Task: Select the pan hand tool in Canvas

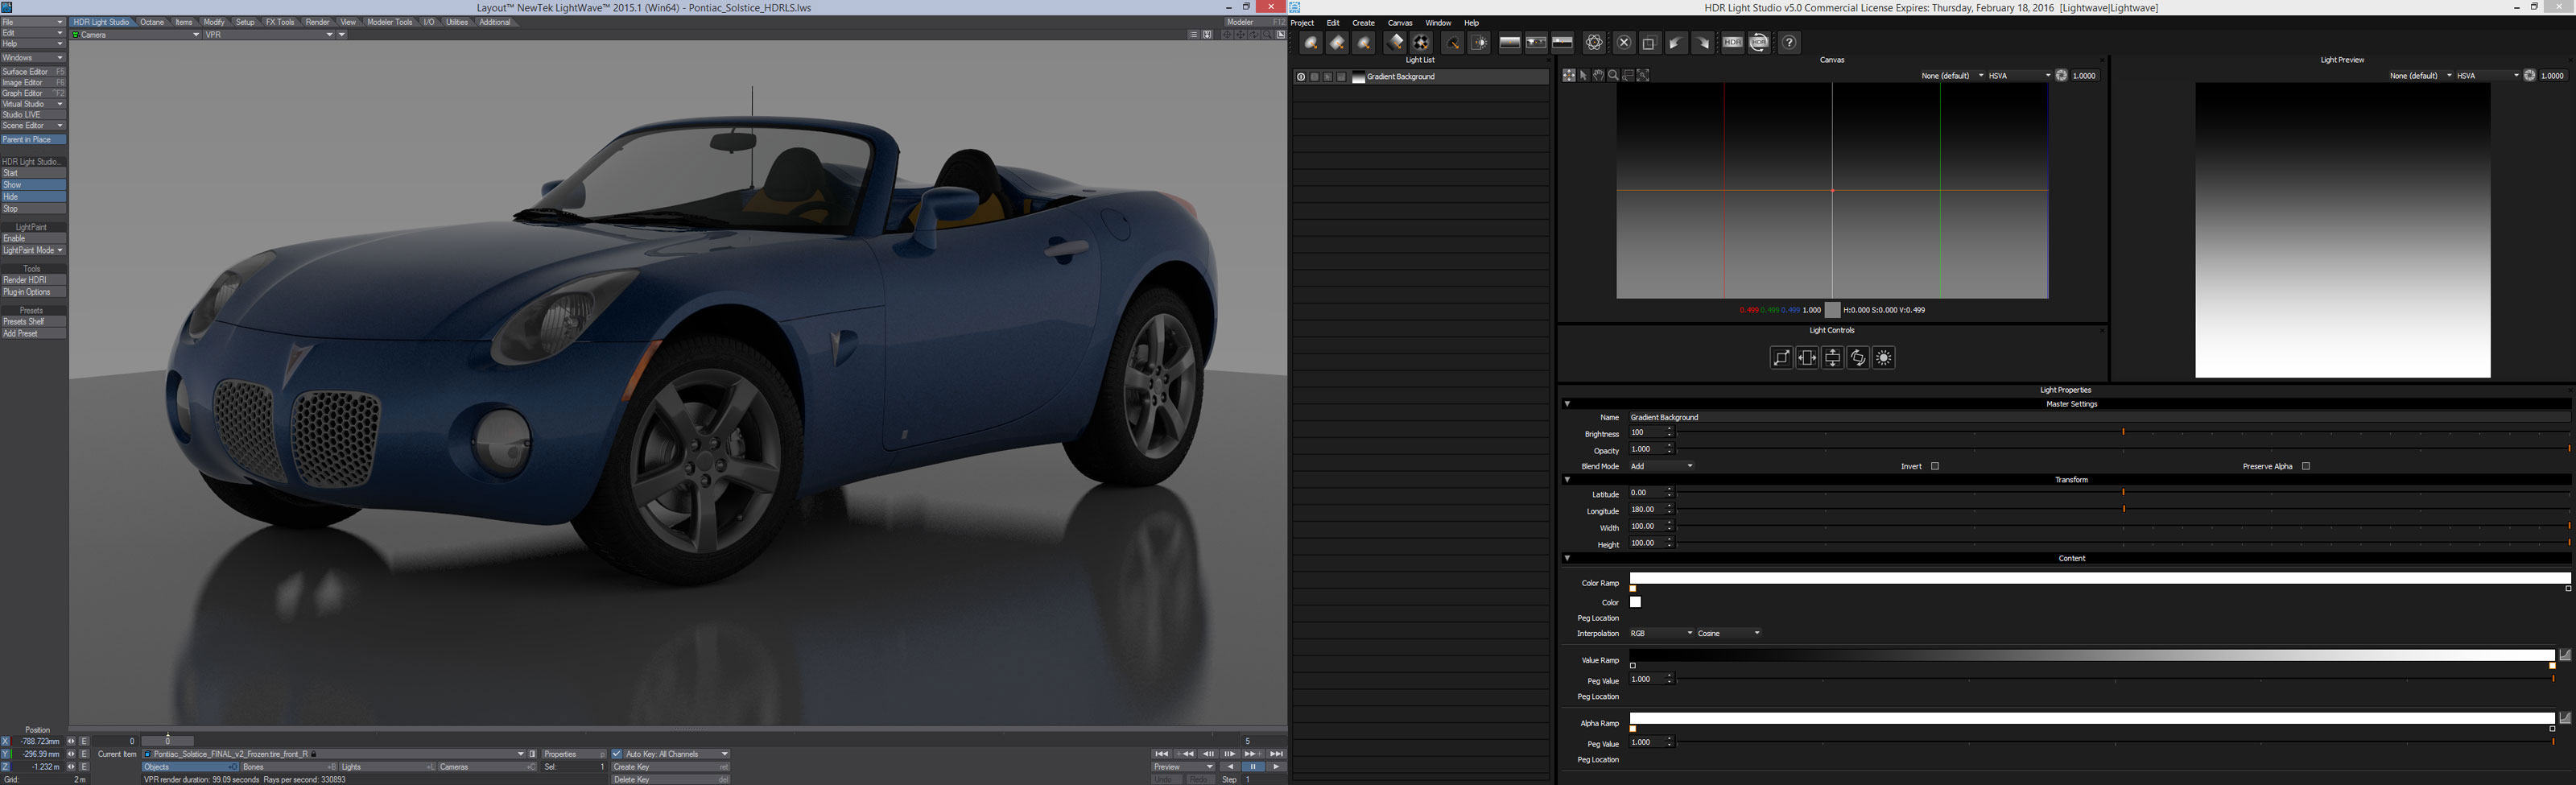Action: tap(1598, 75)
